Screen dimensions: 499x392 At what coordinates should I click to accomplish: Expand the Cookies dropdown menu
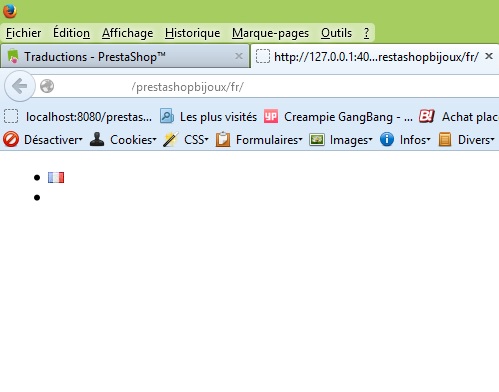pyautogui.click(x=133, y=140)
